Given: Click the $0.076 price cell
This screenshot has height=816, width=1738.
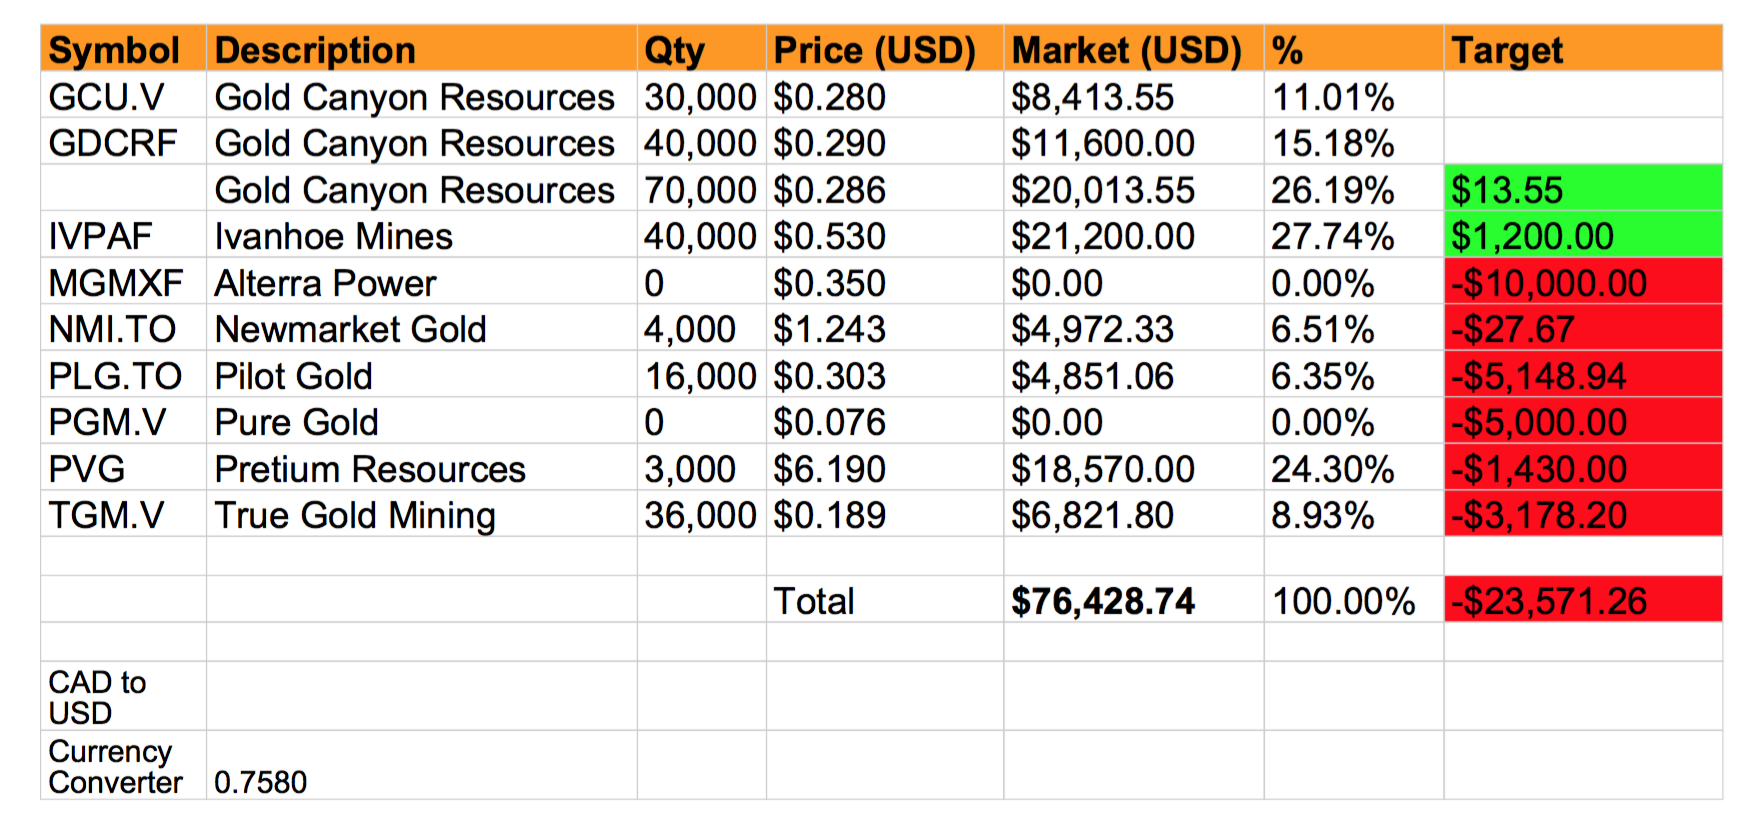Looking at the screenshot, I should pos(885,420).
